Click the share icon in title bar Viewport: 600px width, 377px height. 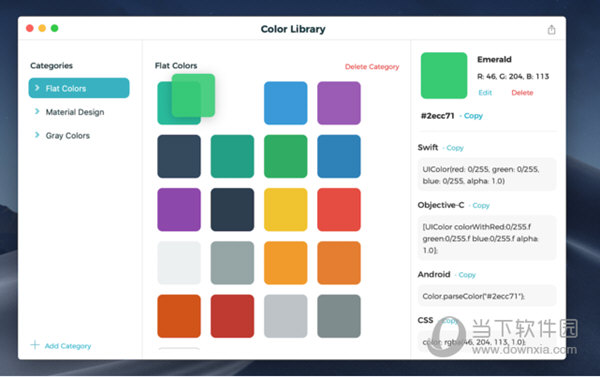point(551,29)
